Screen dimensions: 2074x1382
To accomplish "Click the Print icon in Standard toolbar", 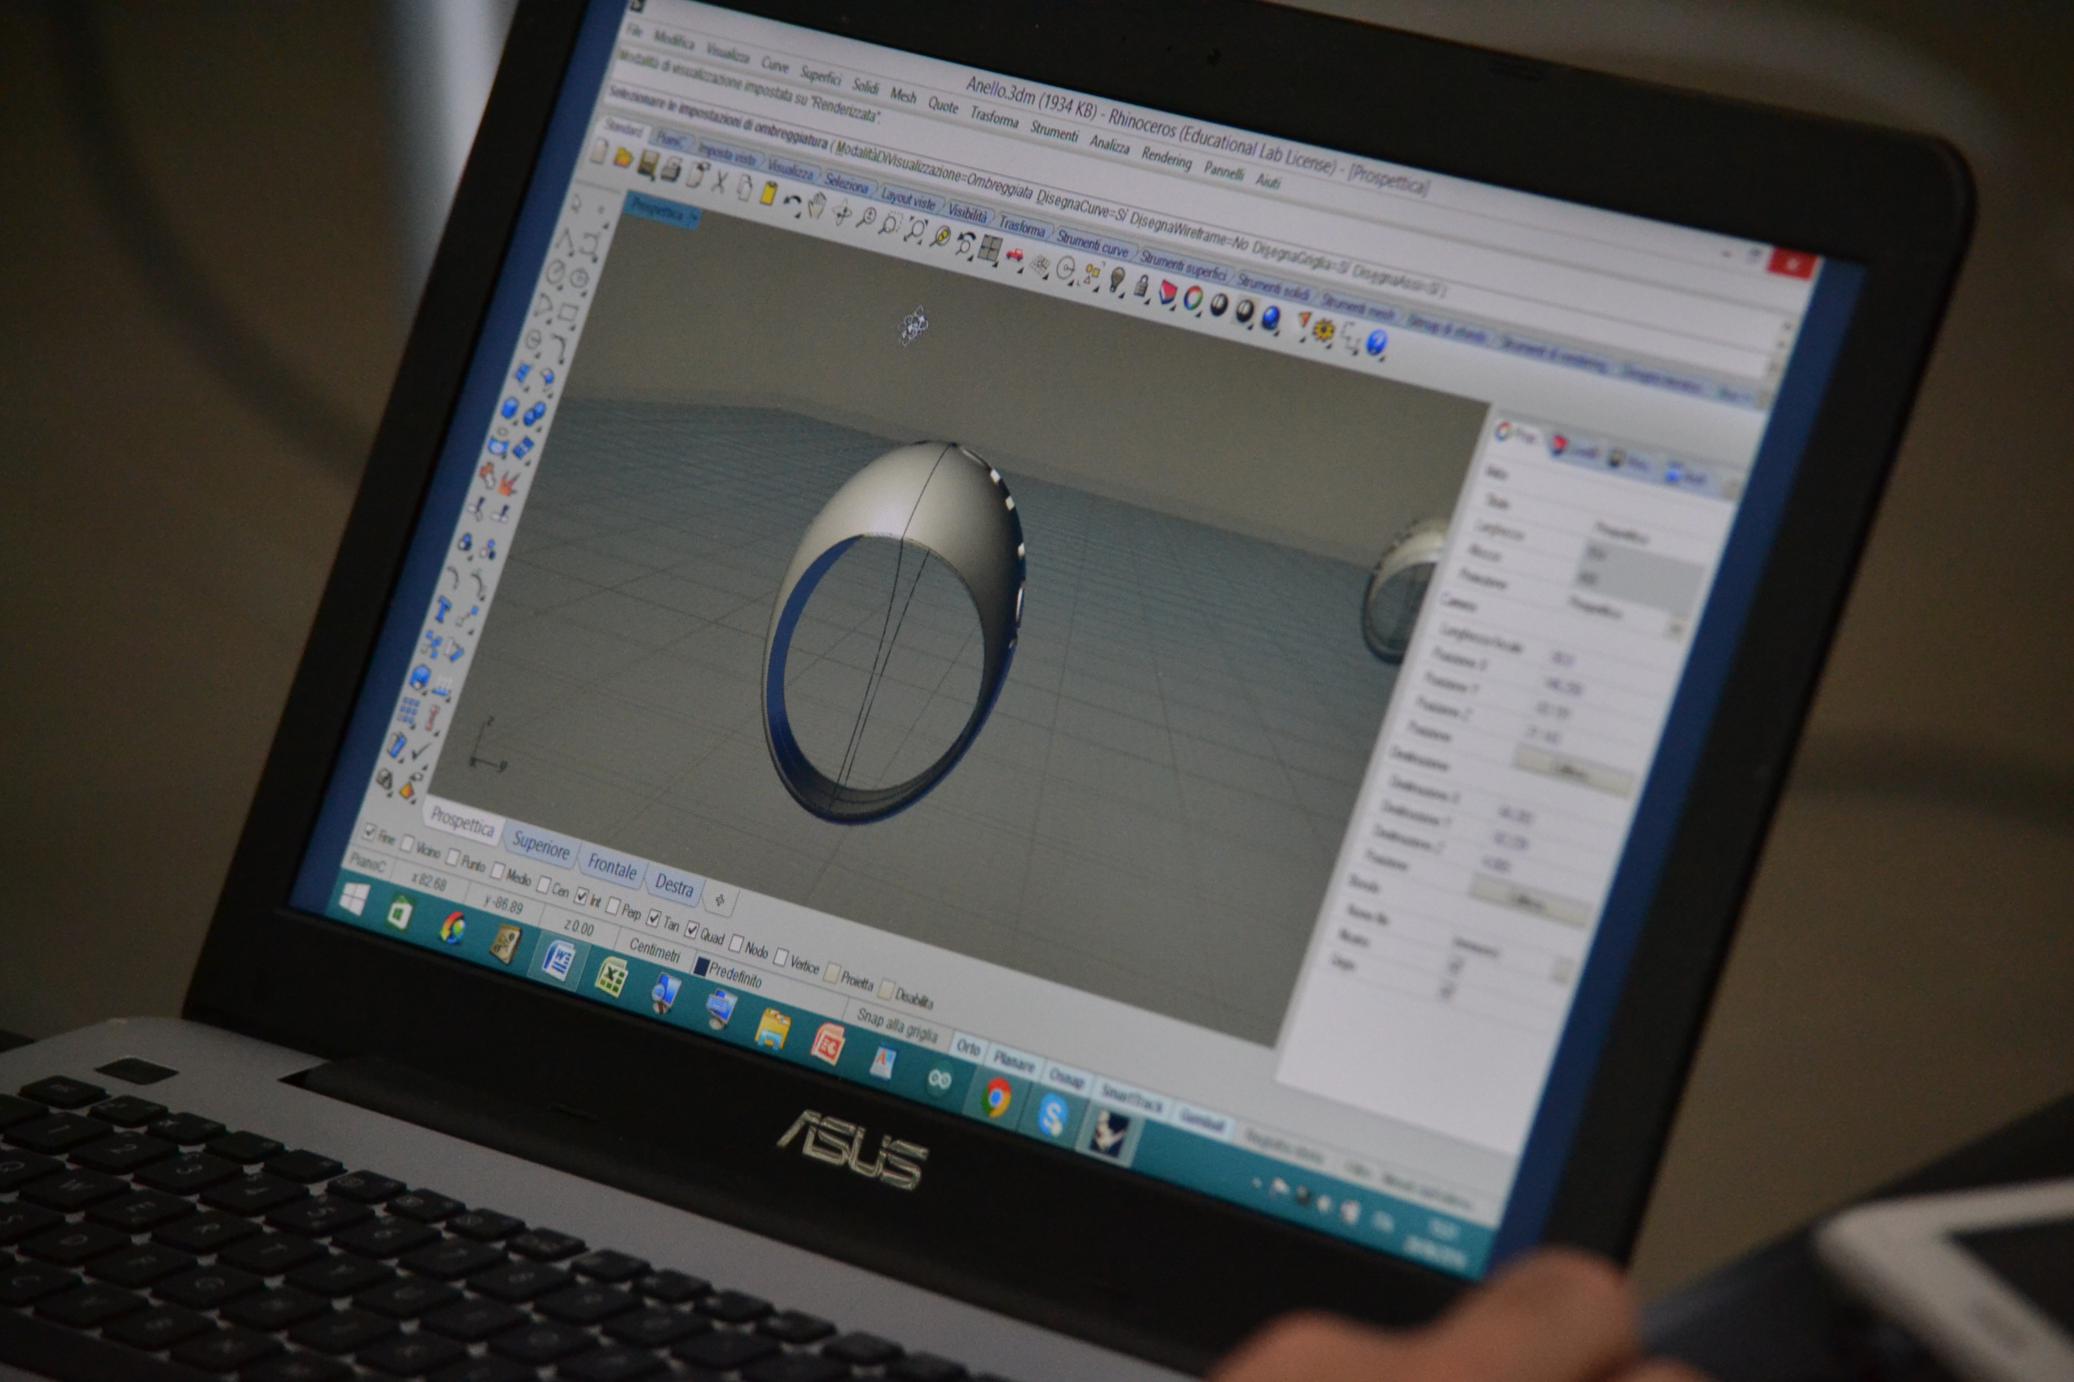I will coord(670,170).
